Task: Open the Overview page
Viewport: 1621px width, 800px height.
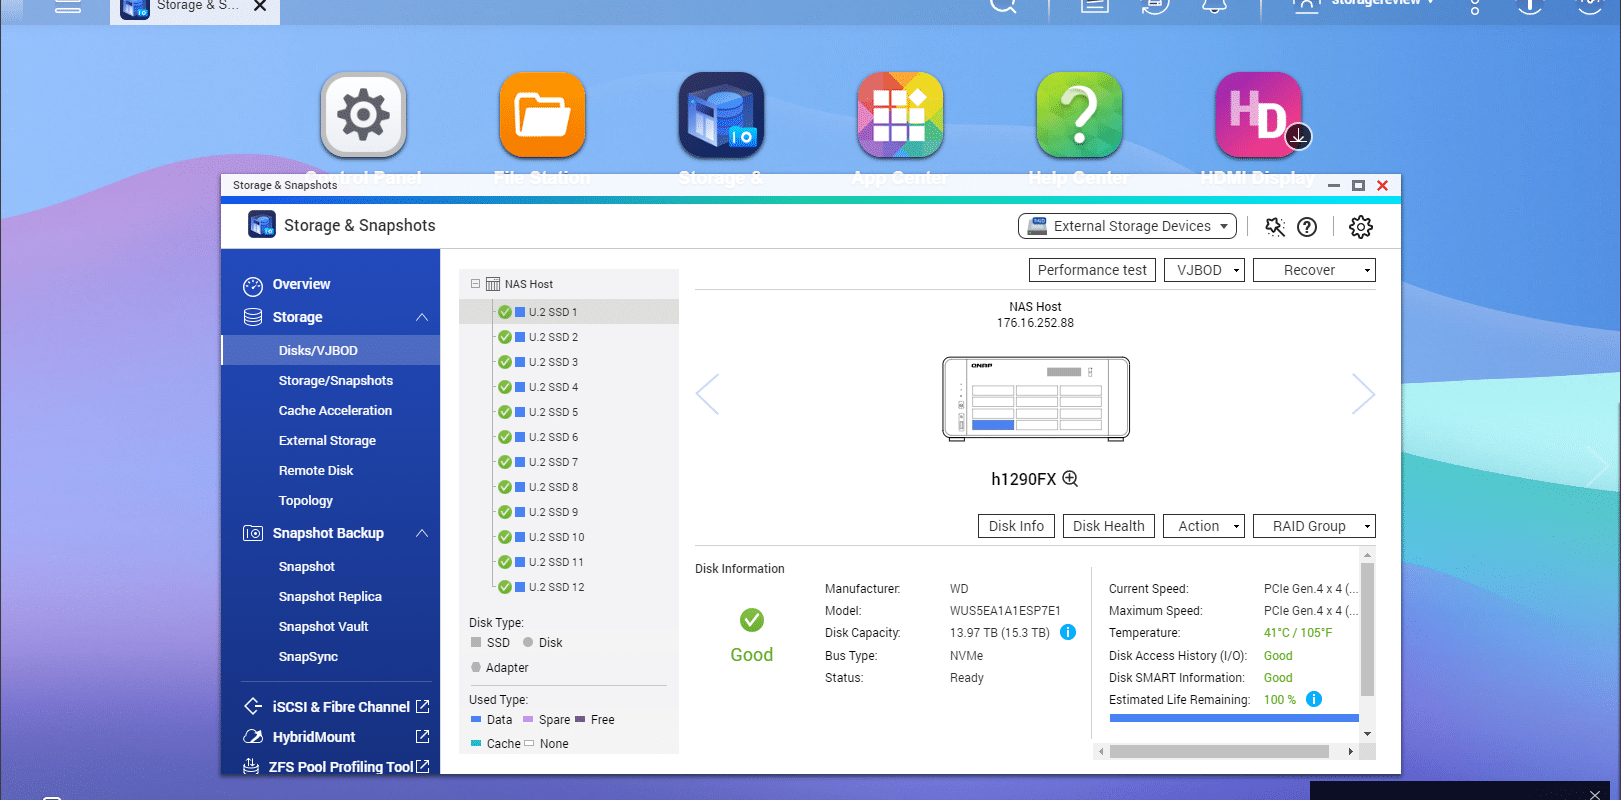Action: pos(301,284)
